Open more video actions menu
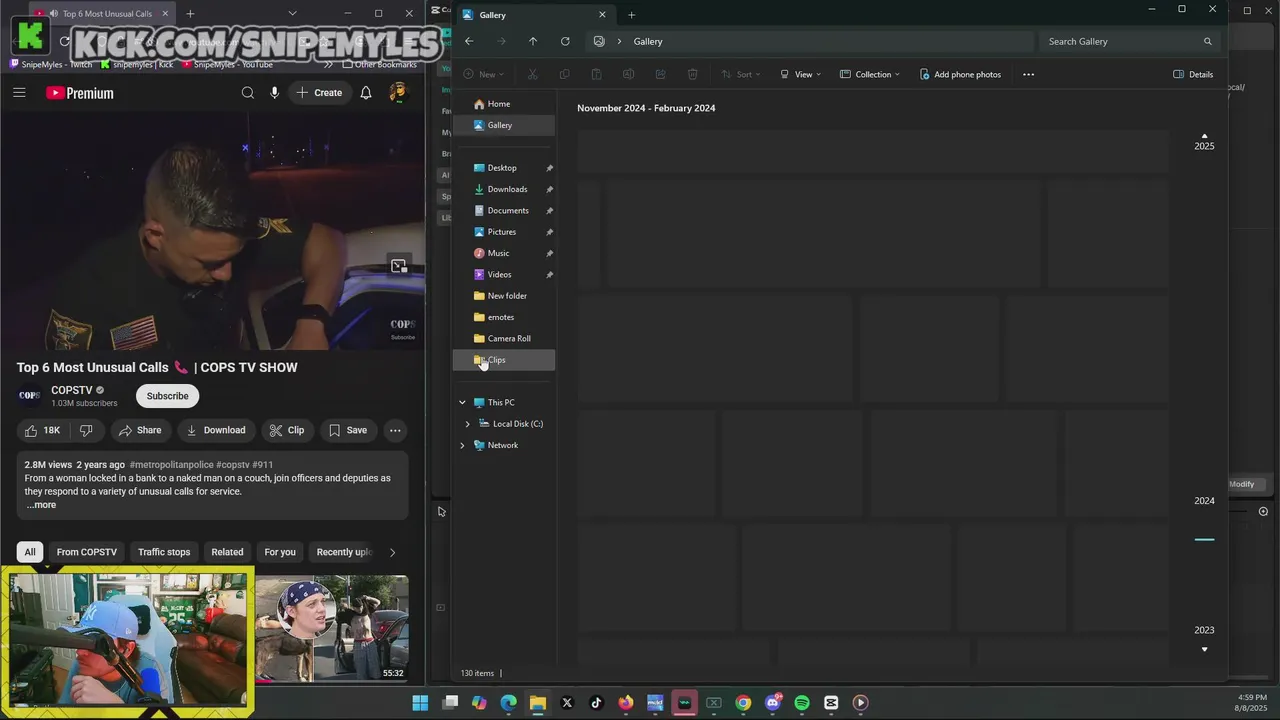The width and height of the screenshot is (1280, 720). [395, 430]
